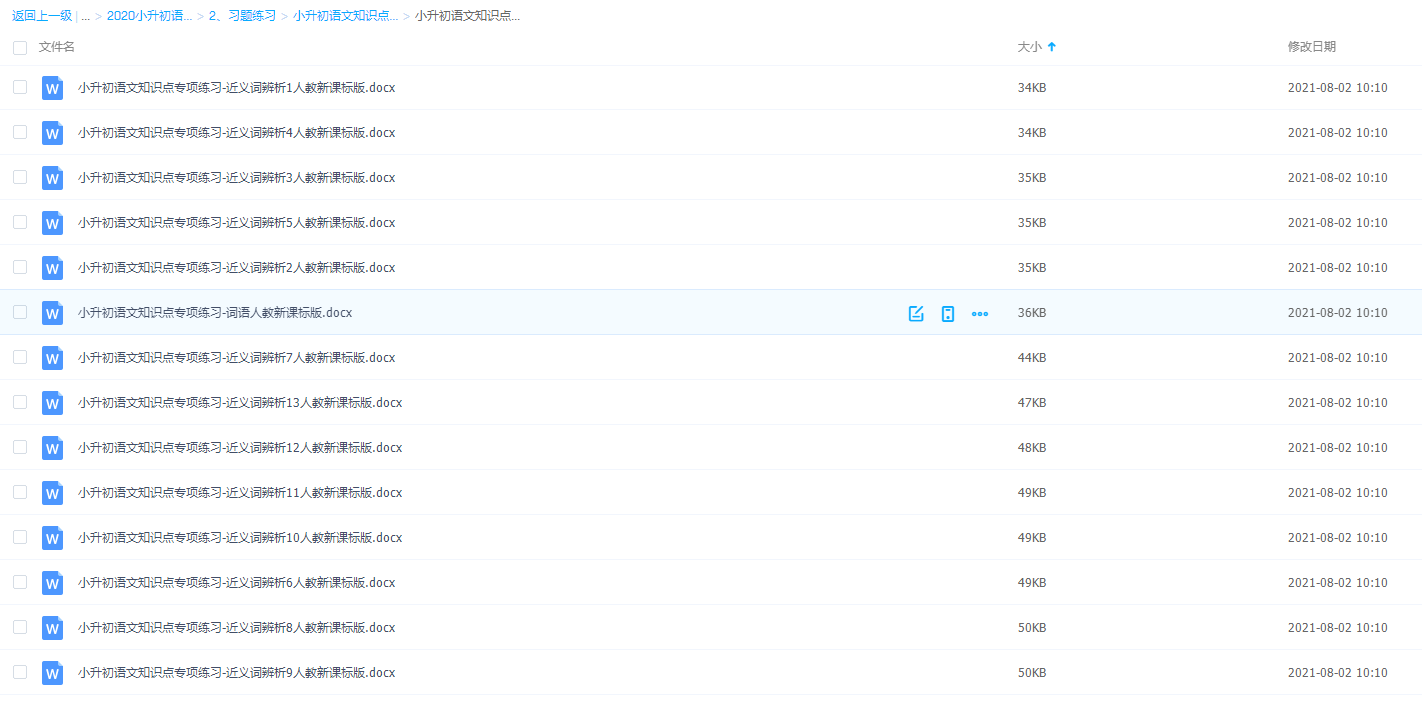The width and height of the screenshot is (1422, 701).
Task: Click the mobile device icon on the hovered row
Action: point(947,313)
